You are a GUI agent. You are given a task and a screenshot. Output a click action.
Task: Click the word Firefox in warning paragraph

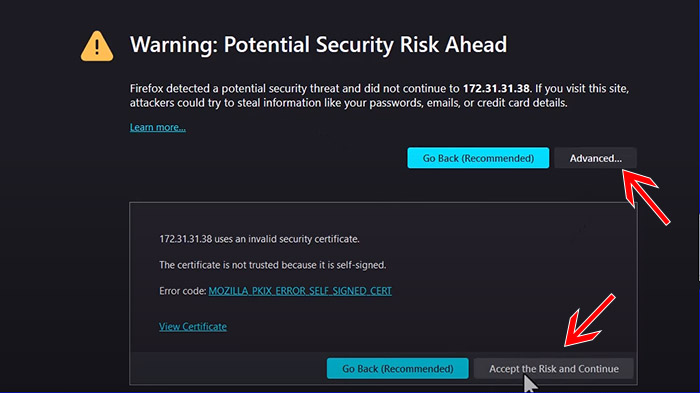146,88
